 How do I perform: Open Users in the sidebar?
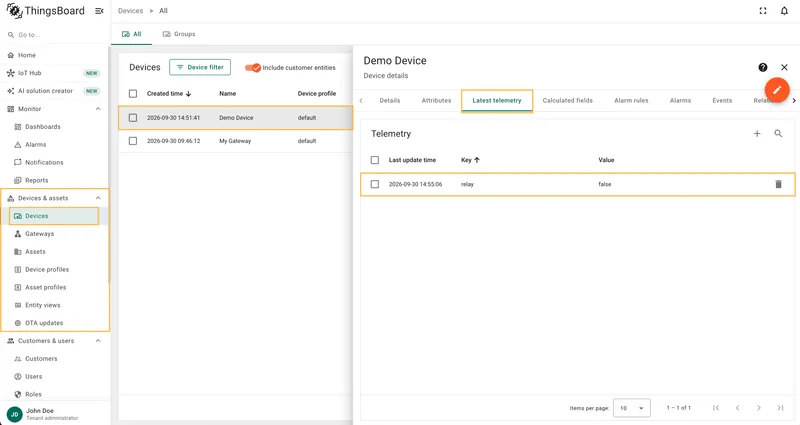click(55, 377)
